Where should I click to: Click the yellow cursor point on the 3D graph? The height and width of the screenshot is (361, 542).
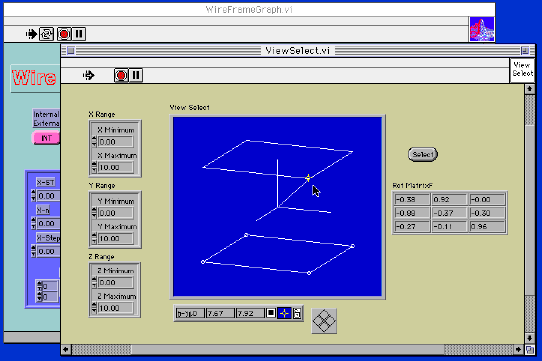pyautogui.click(x=308, y=178)
